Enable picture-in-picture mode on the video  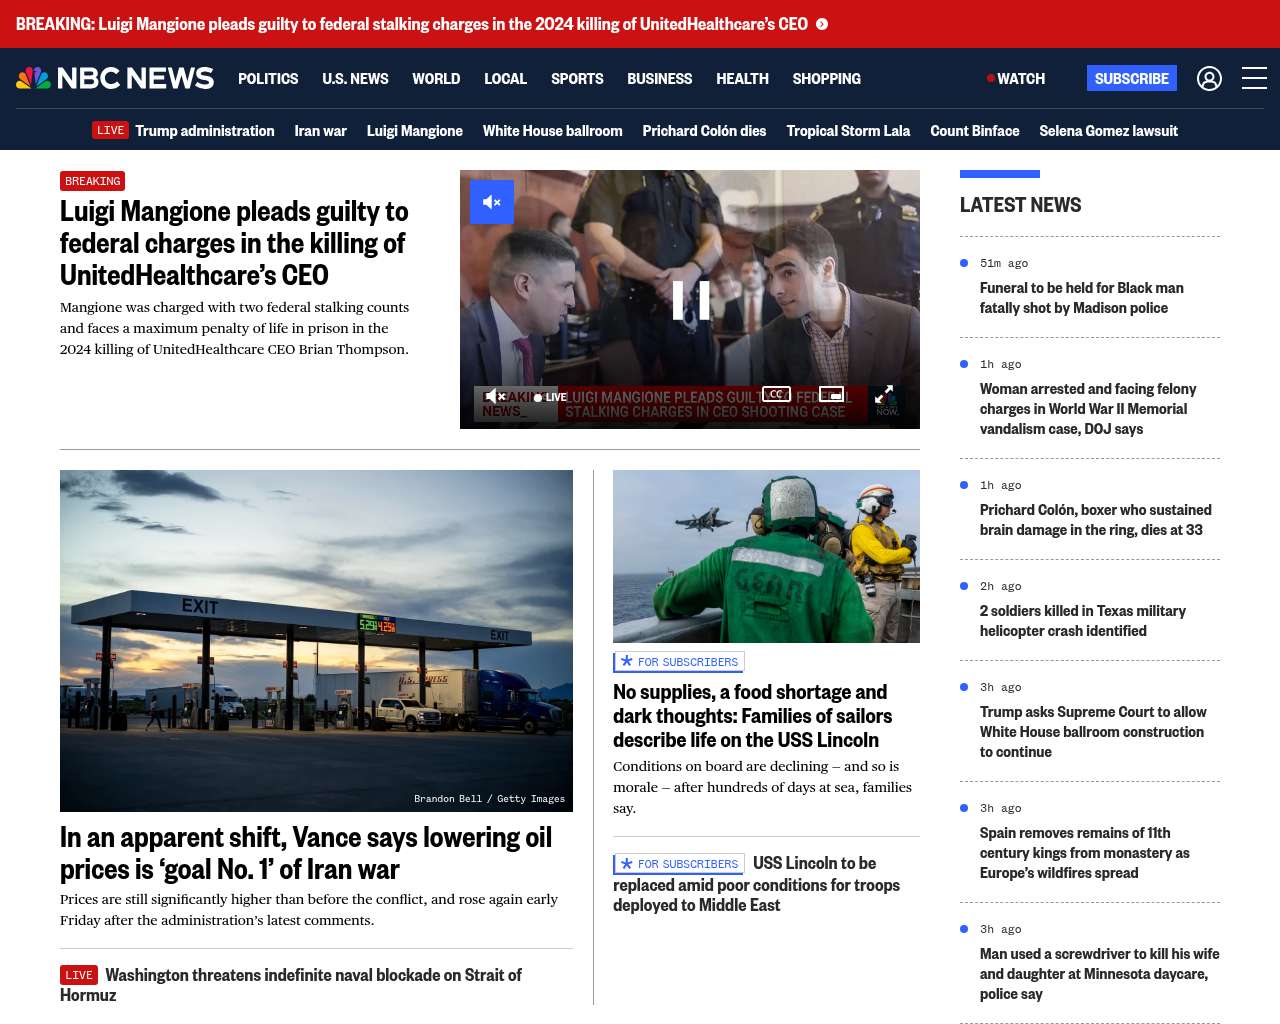coord(831,395)
